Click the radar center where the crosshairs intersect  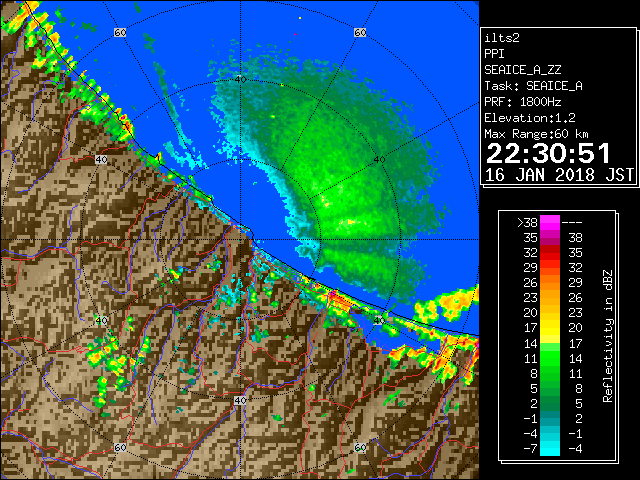click(x=240, y=240)
